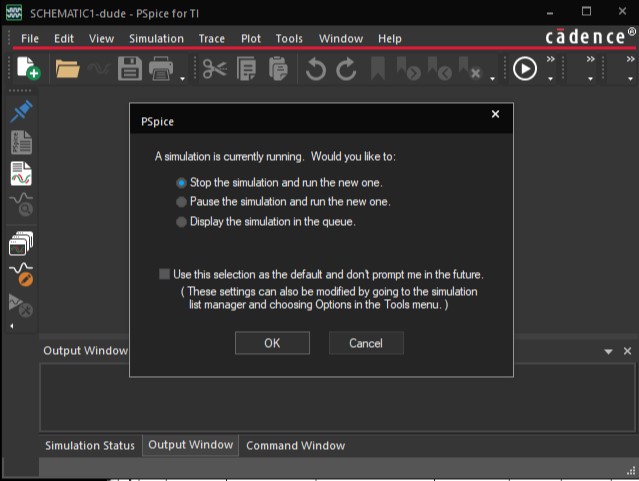Close the PSpice dialog with X
Image resolution: width=639 pixels, height=481 pixels.
click(495, 114)
